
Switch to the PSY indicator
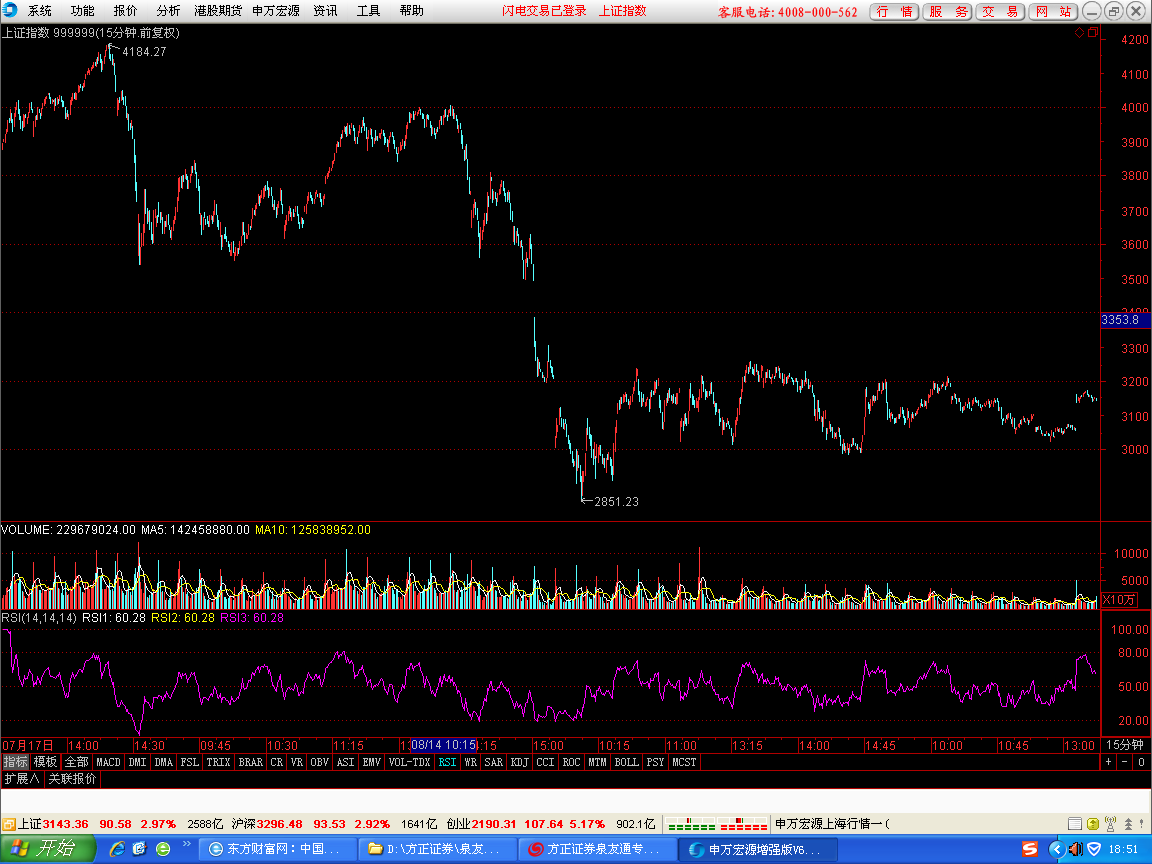pos(655,762)
